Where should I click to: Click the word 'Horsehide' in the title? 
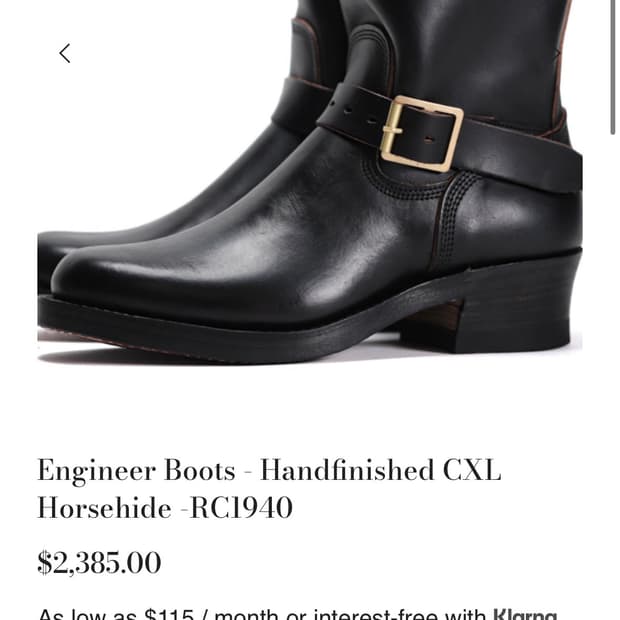coord(104,508)
